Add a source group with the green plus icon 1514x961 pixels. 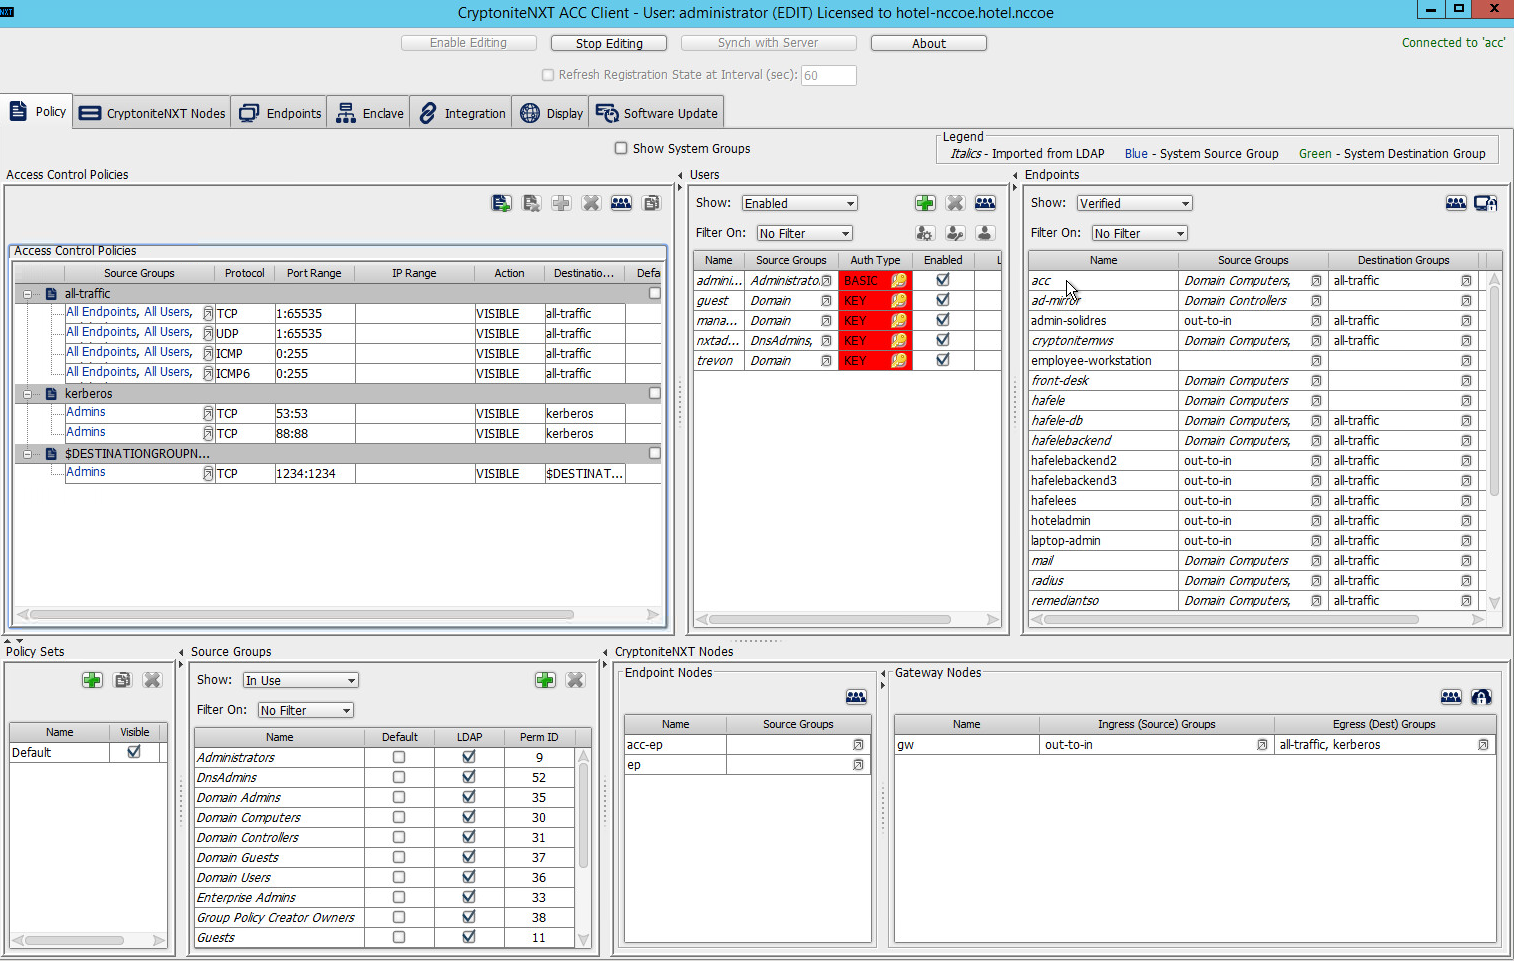coord(545,680)
